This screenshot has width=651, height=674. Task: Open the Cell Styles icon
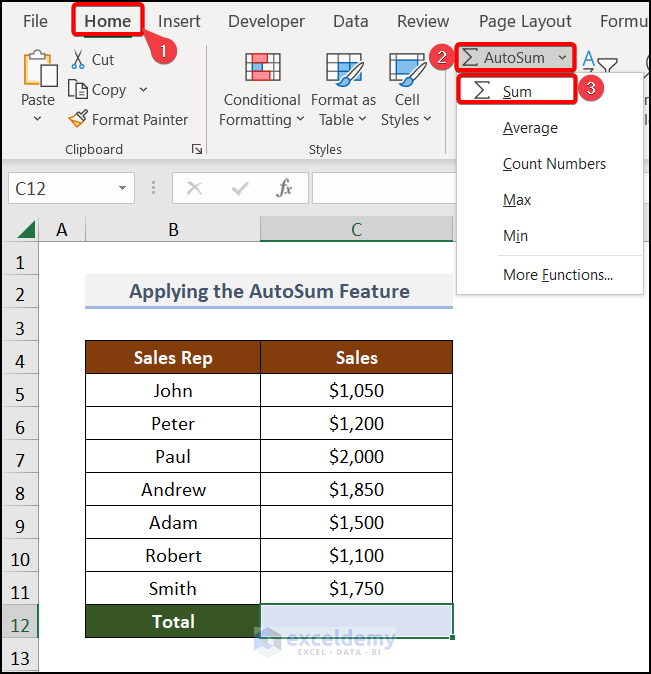coord(407,68)
